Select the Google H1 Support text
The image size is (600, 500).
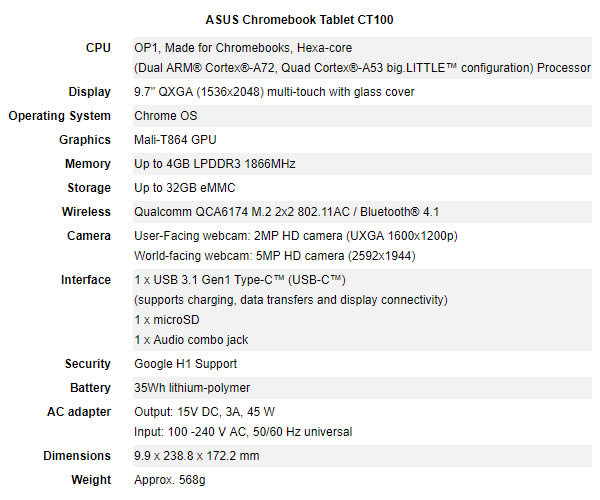(x=185, y=364)
